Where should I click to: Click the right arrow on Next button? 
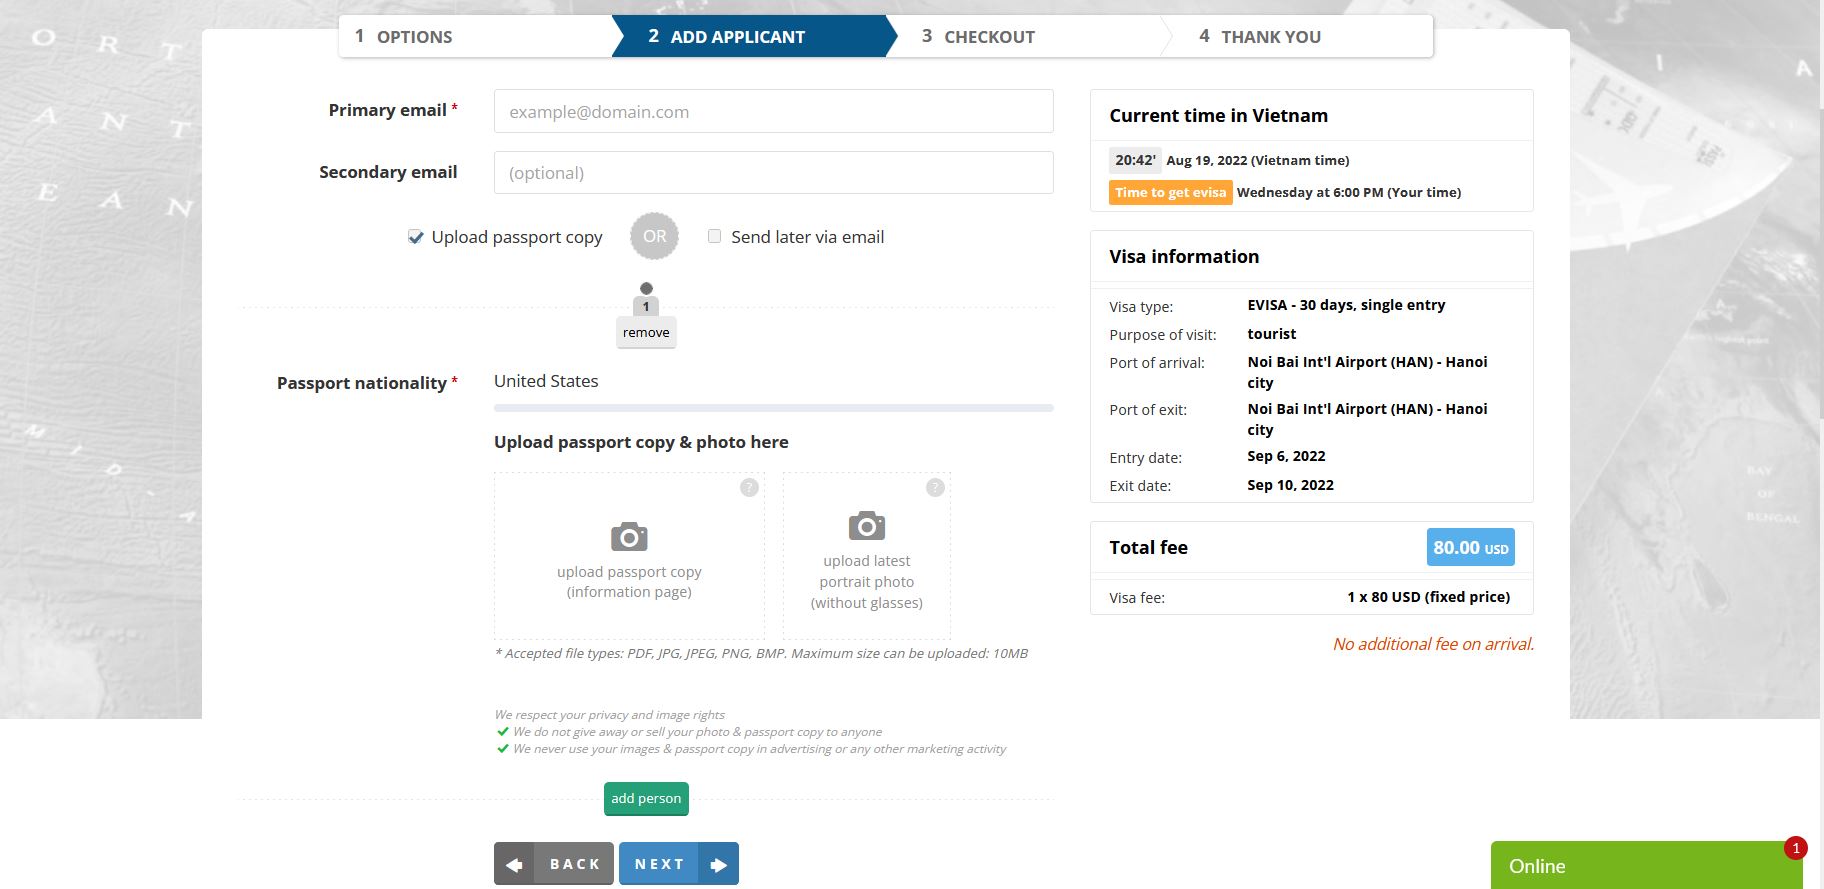point(718,865)
